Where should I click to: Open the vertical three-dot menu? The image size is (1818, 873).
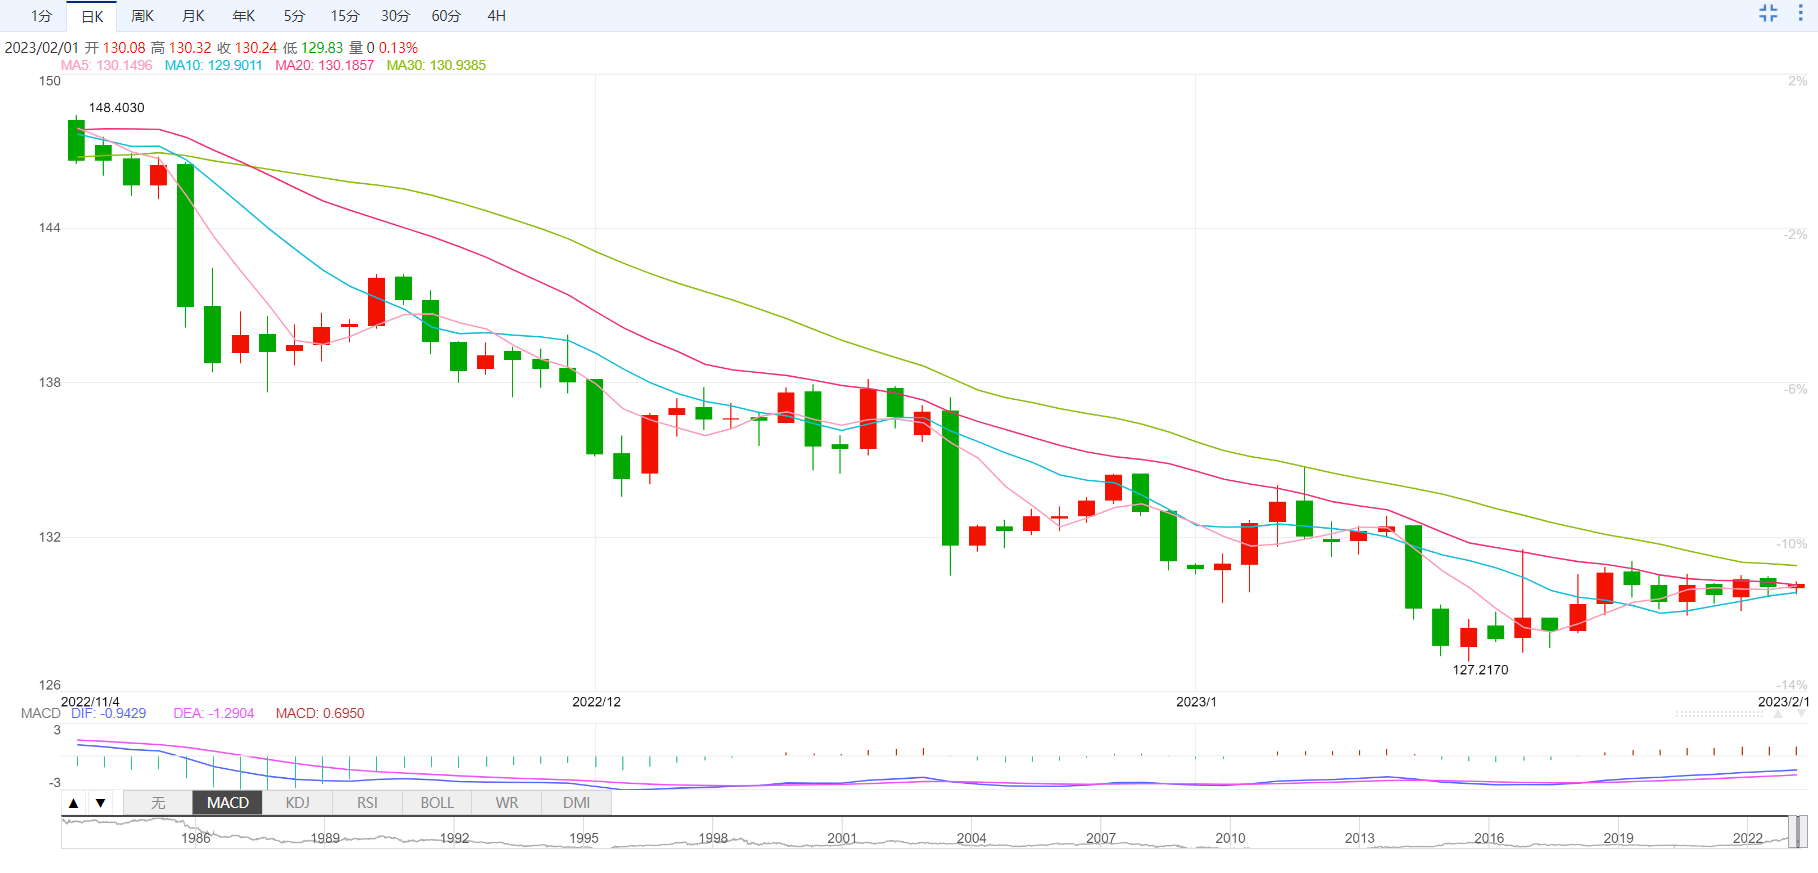pos(1800,13)
